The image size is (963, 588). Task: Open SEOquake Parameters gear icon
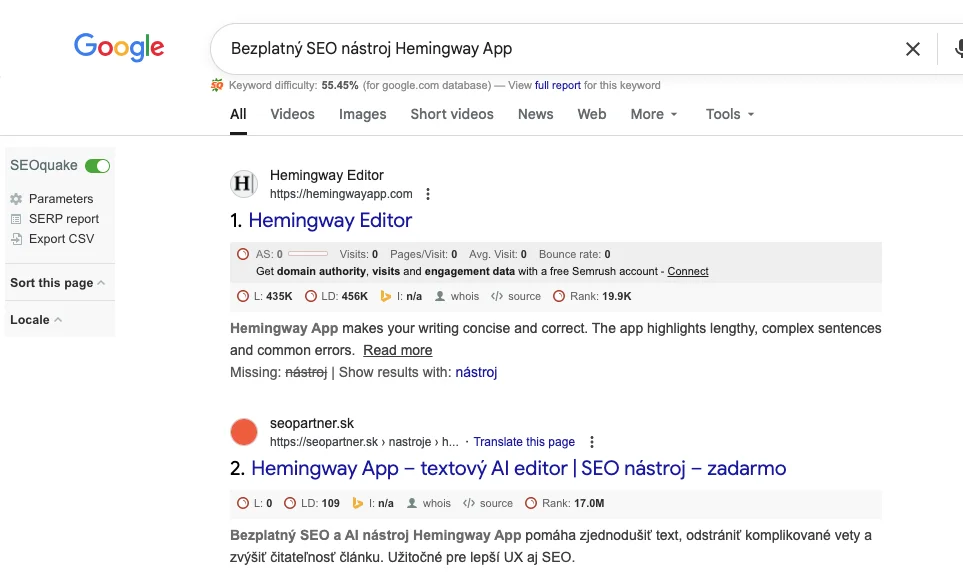point(16,199)
